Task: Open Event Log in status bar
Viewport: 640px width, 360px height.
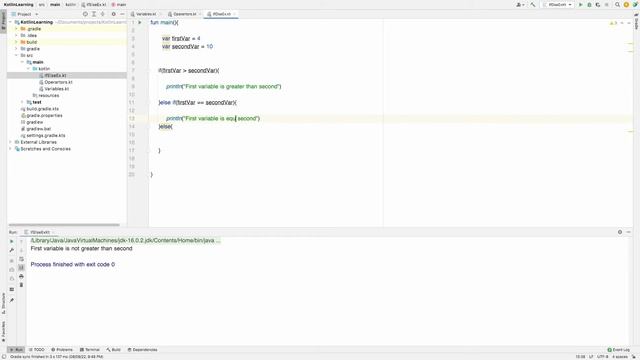Action: tap(618, 350)
